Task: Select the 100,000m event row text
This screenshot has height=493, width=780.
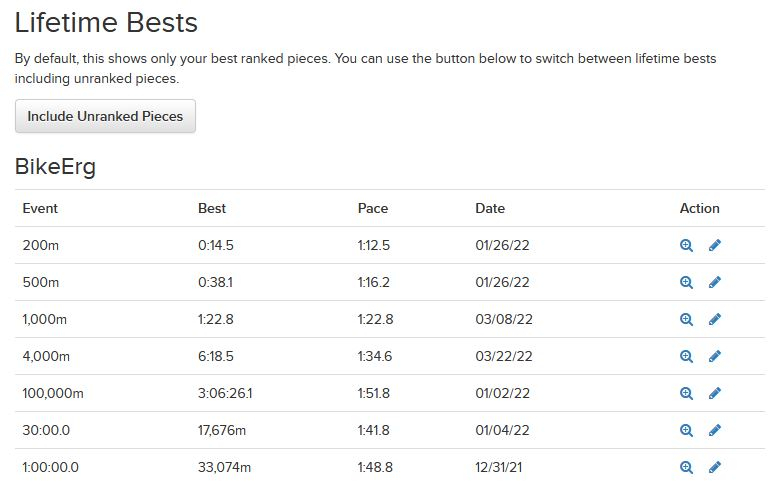Action: [x=53, y=393]
